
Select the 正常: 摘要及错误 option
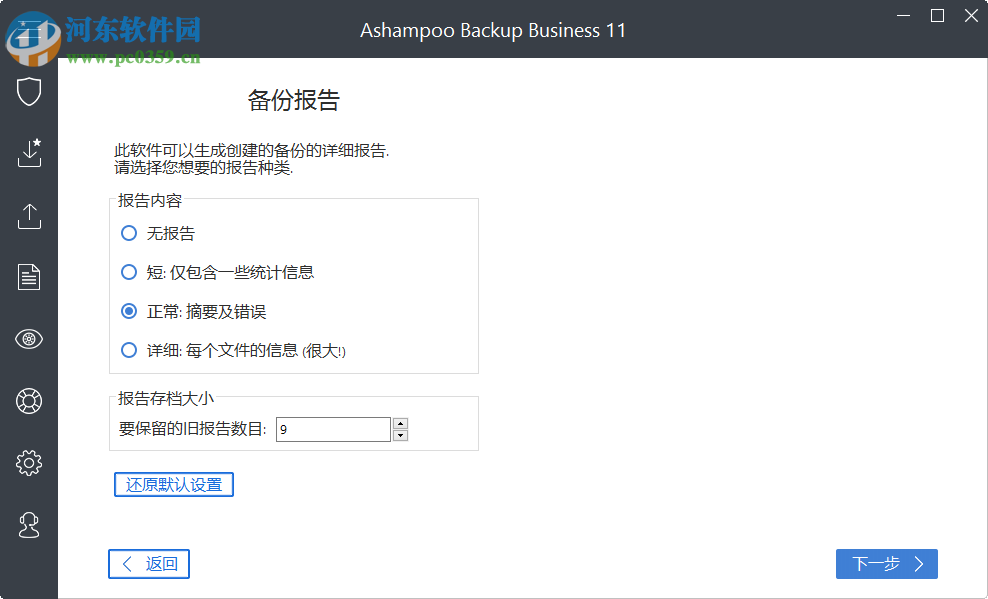[130, 311]
